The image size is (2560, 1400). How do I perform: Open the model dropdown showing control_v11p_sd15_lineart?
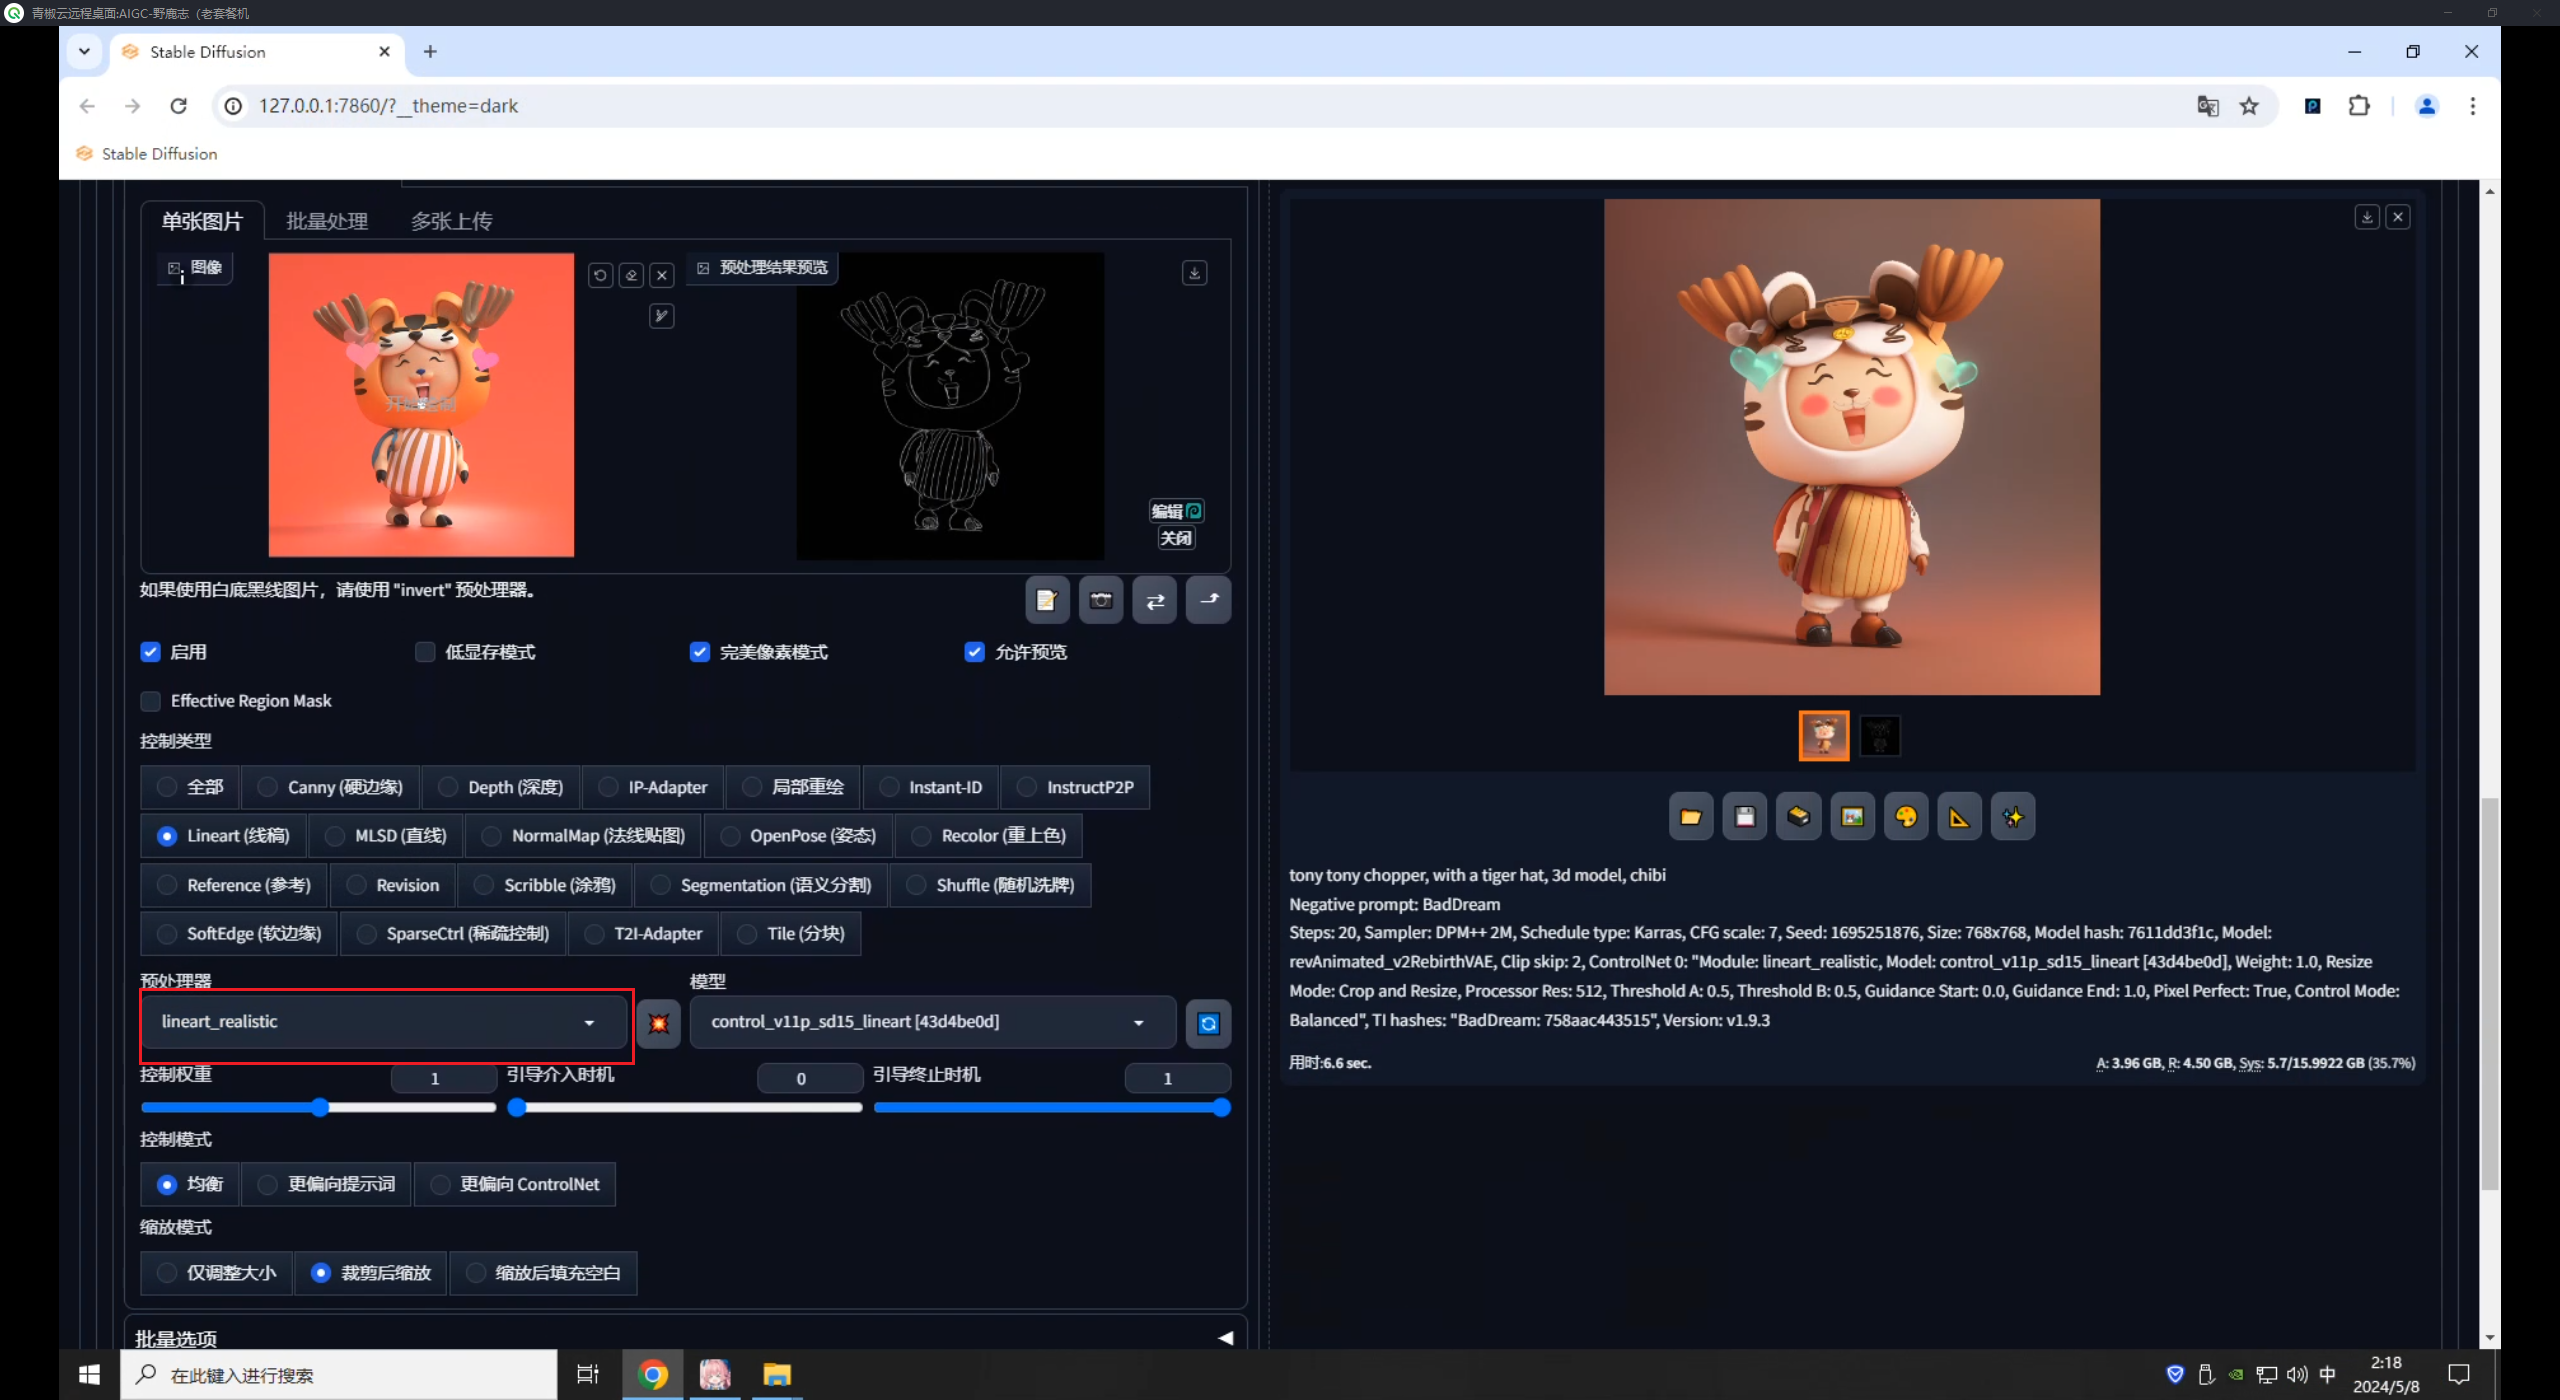coord(933,1022)
